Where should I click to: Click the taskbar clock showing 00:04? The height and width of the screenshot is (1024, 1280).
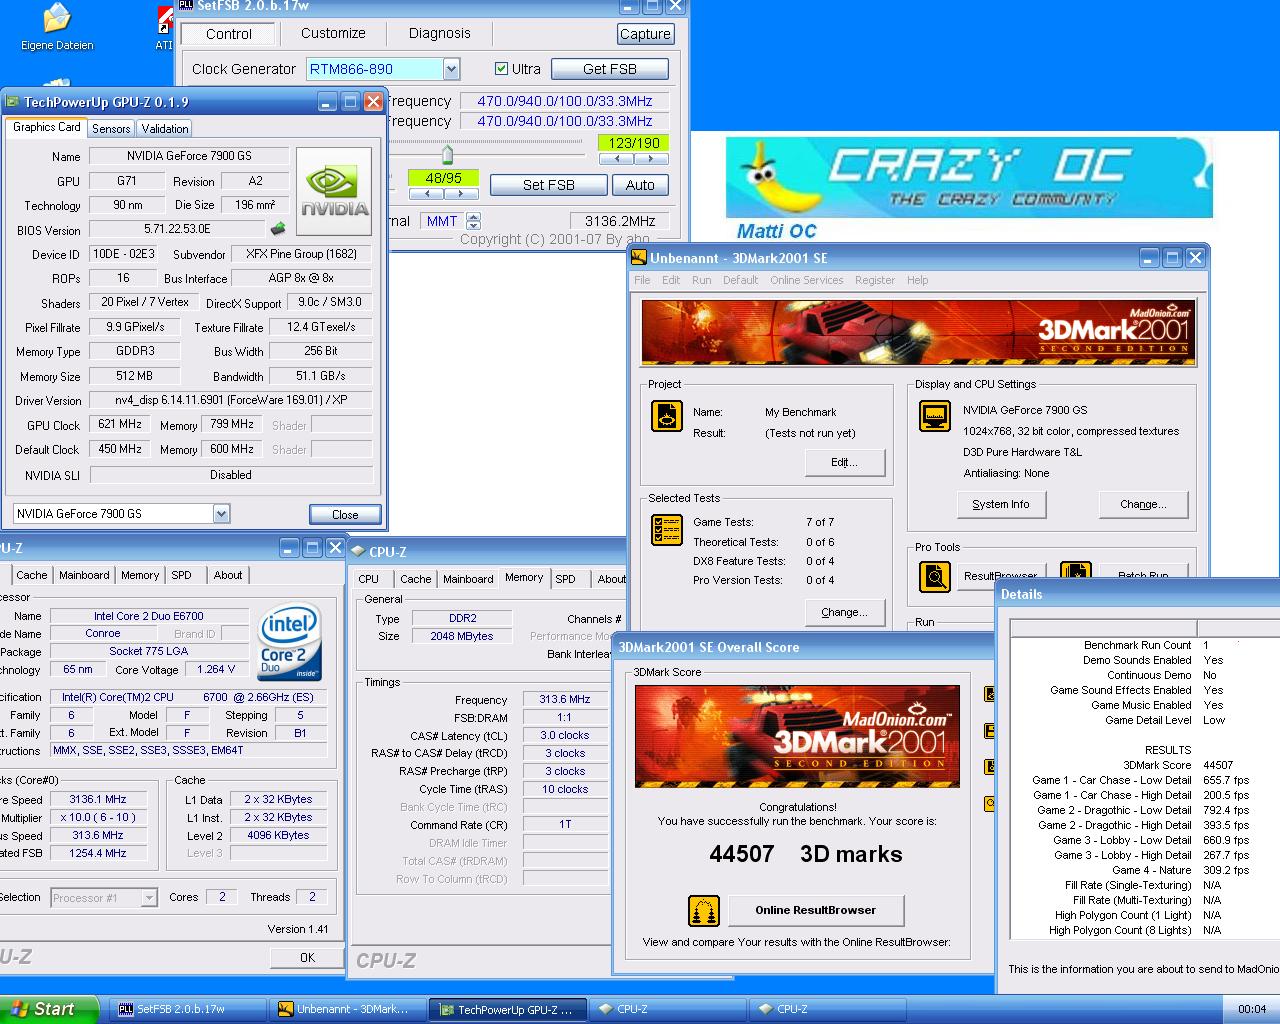pos(1251,1009)
